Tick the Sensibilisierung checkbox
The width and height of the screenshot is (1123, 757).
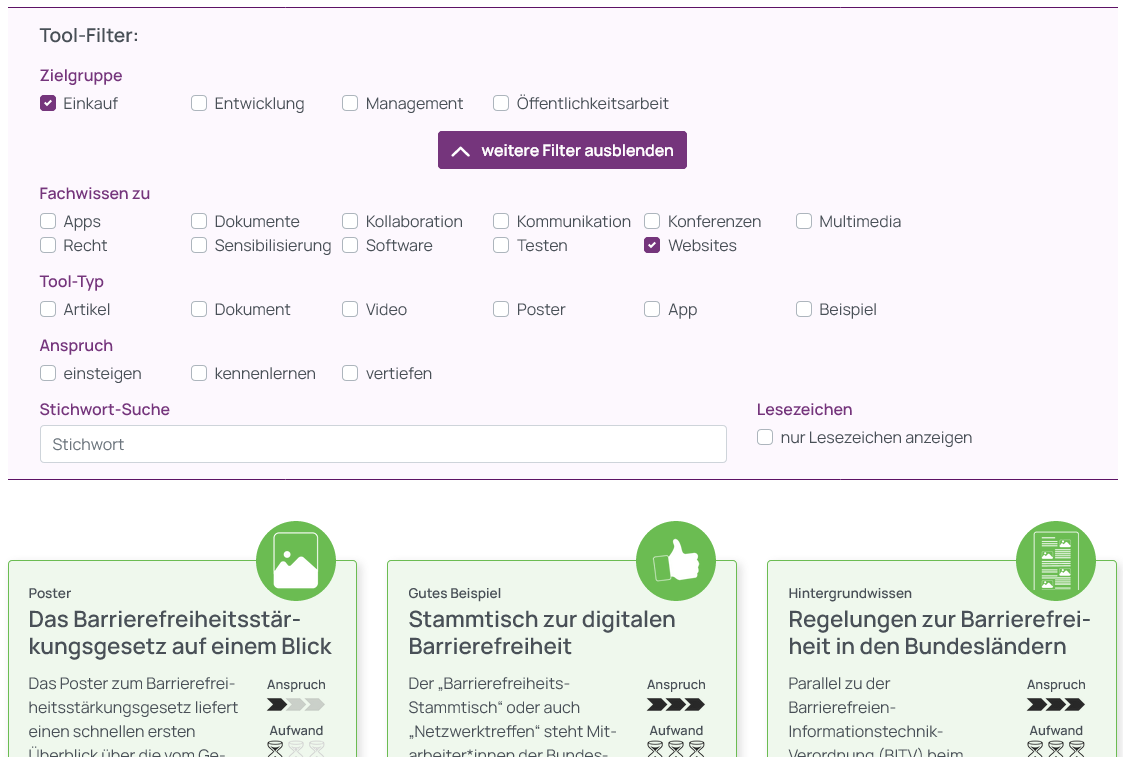pos(199,245)
